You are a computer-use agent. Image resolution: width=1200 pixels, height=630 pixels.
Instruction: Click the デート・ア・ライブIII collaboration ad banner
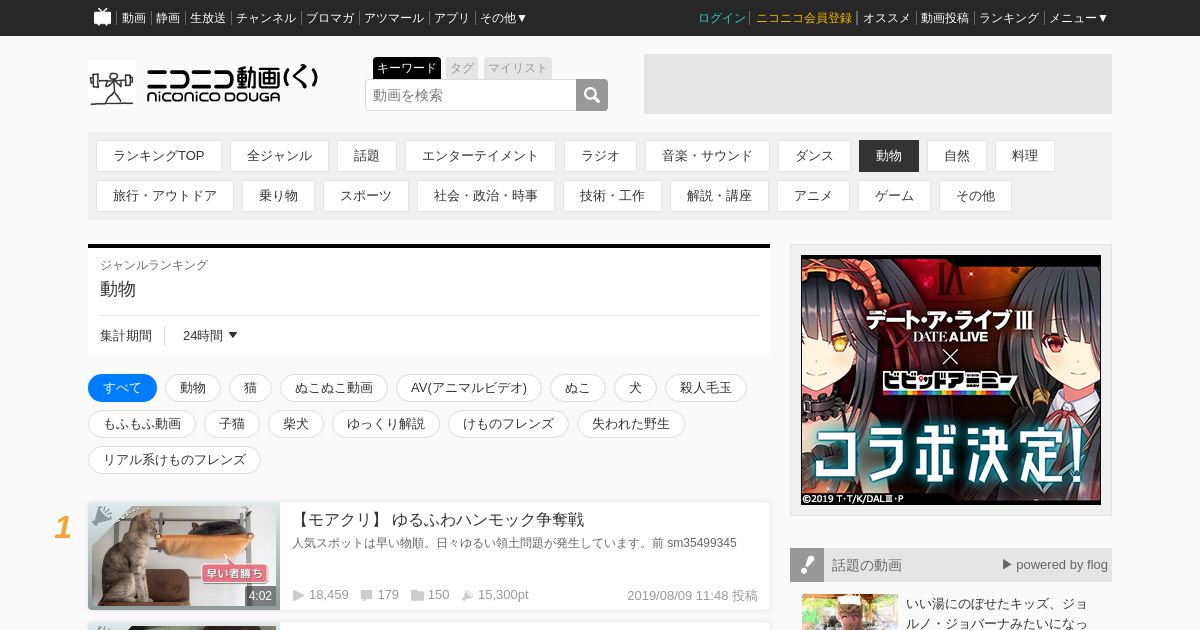pyautogui.click(x=951, y=380)
